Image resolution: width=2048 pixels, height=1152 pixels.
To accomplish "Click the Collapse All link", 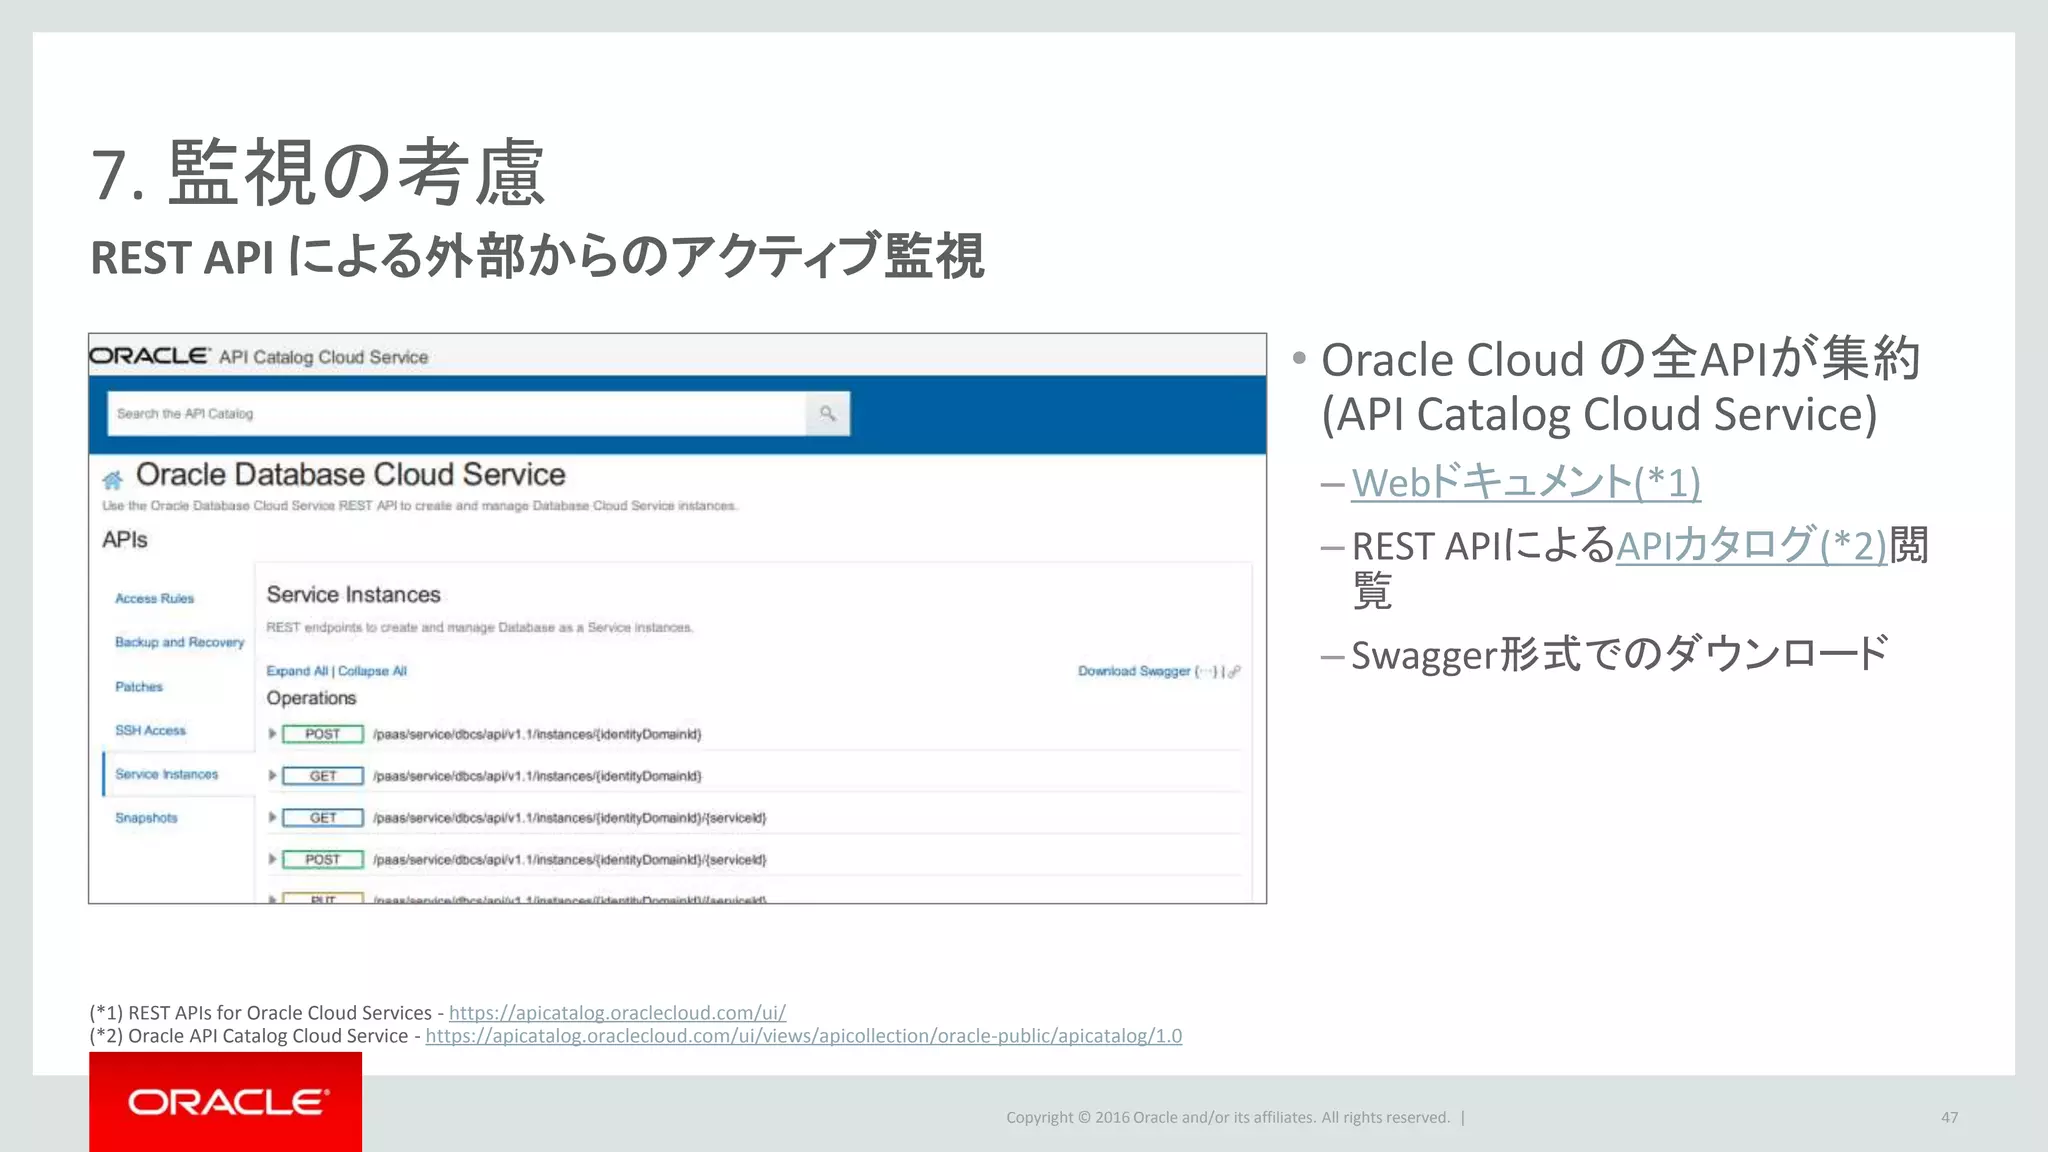I will point(372,671).
